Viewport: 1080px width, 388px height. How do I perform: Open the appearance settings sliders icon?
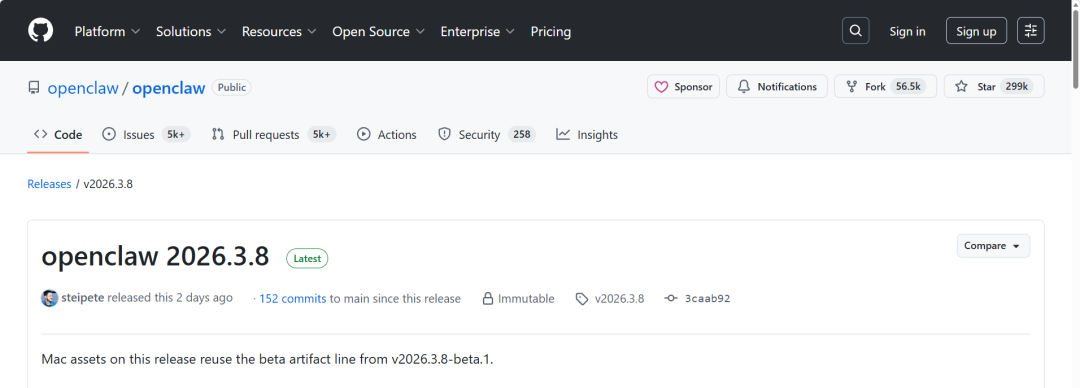tap(1031, 31)
